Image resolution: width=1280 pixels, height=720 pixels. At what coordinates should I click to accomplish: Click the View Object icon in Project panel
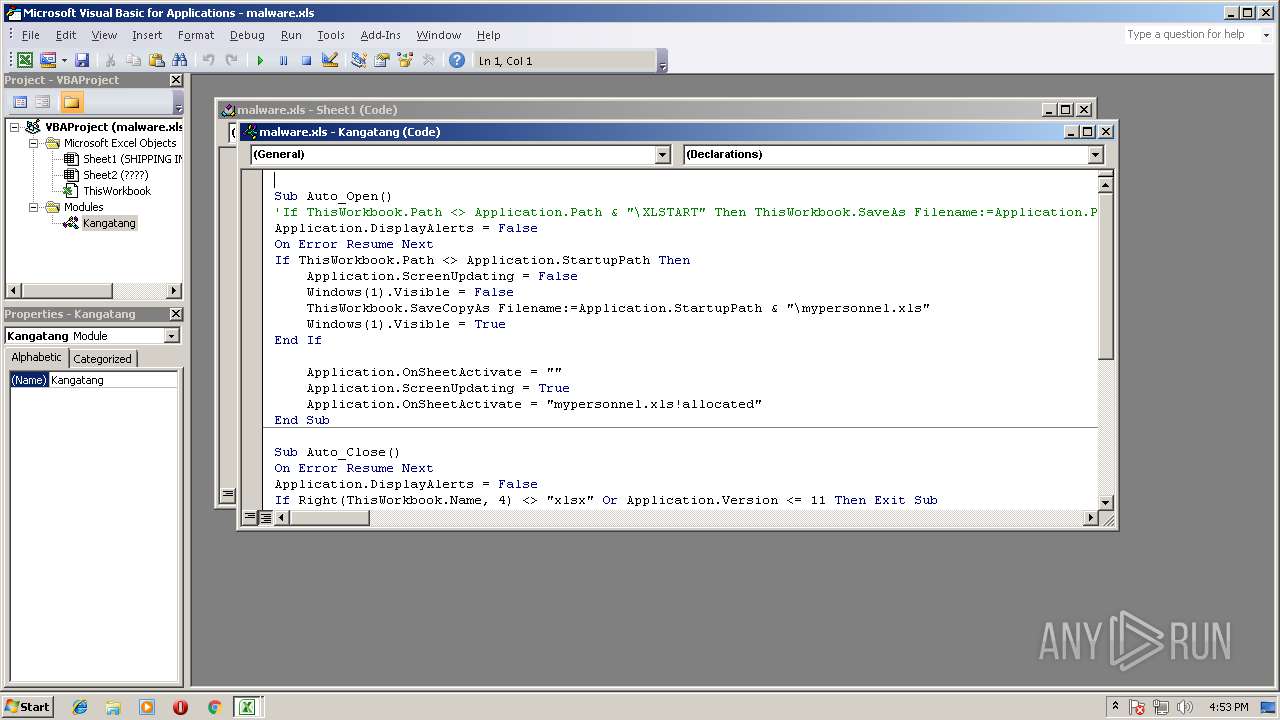tap(42, 102)
